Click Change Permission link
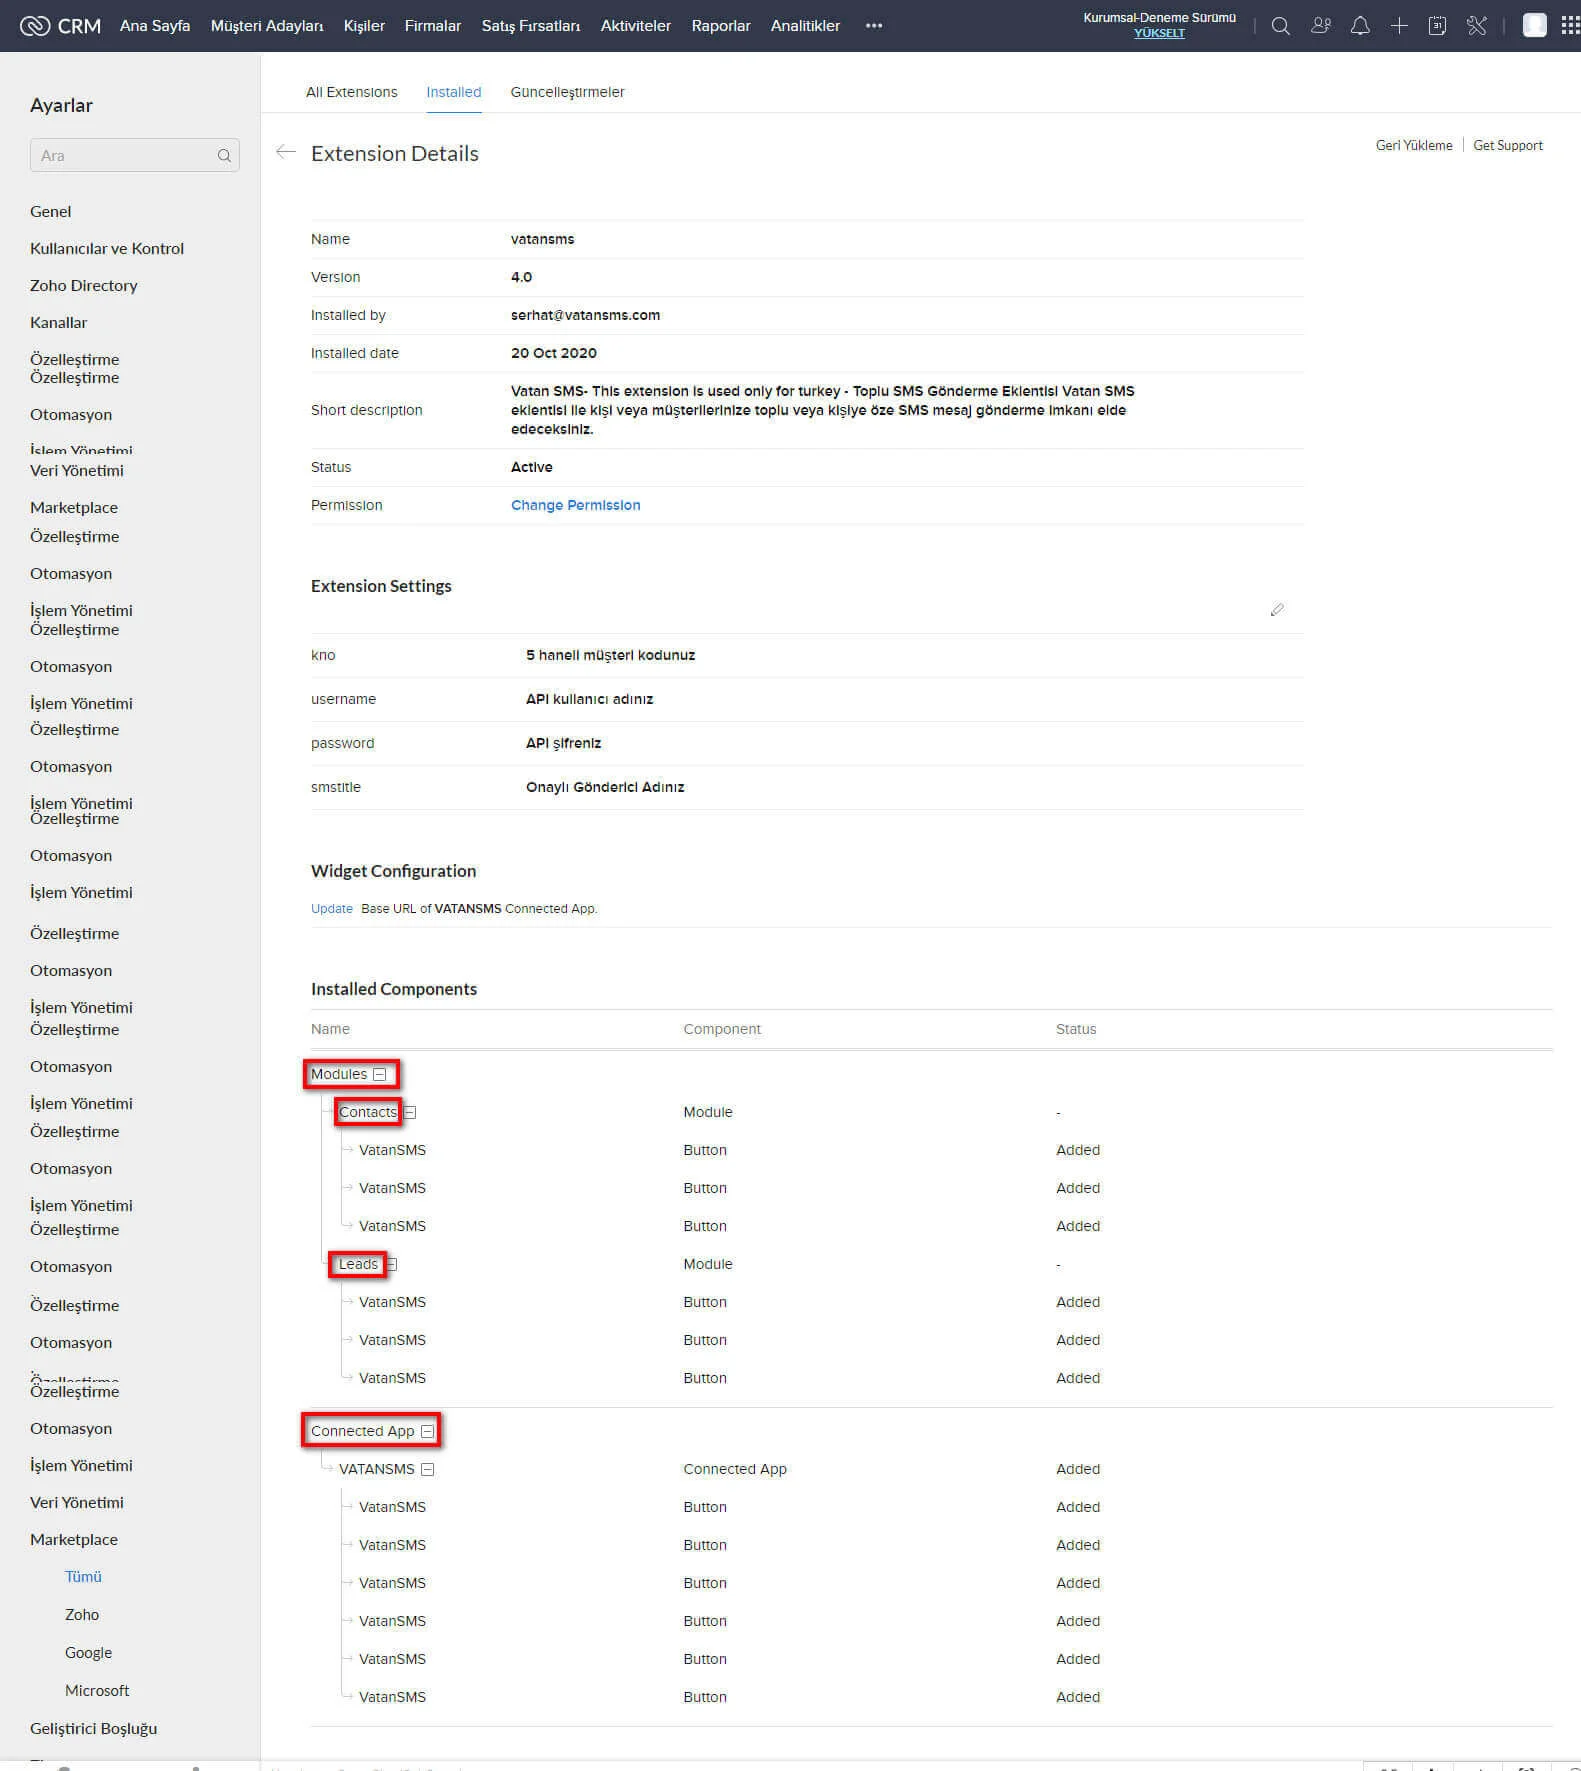The width and height of the screenshot is (1581, 1771). [x=576, y=505]
